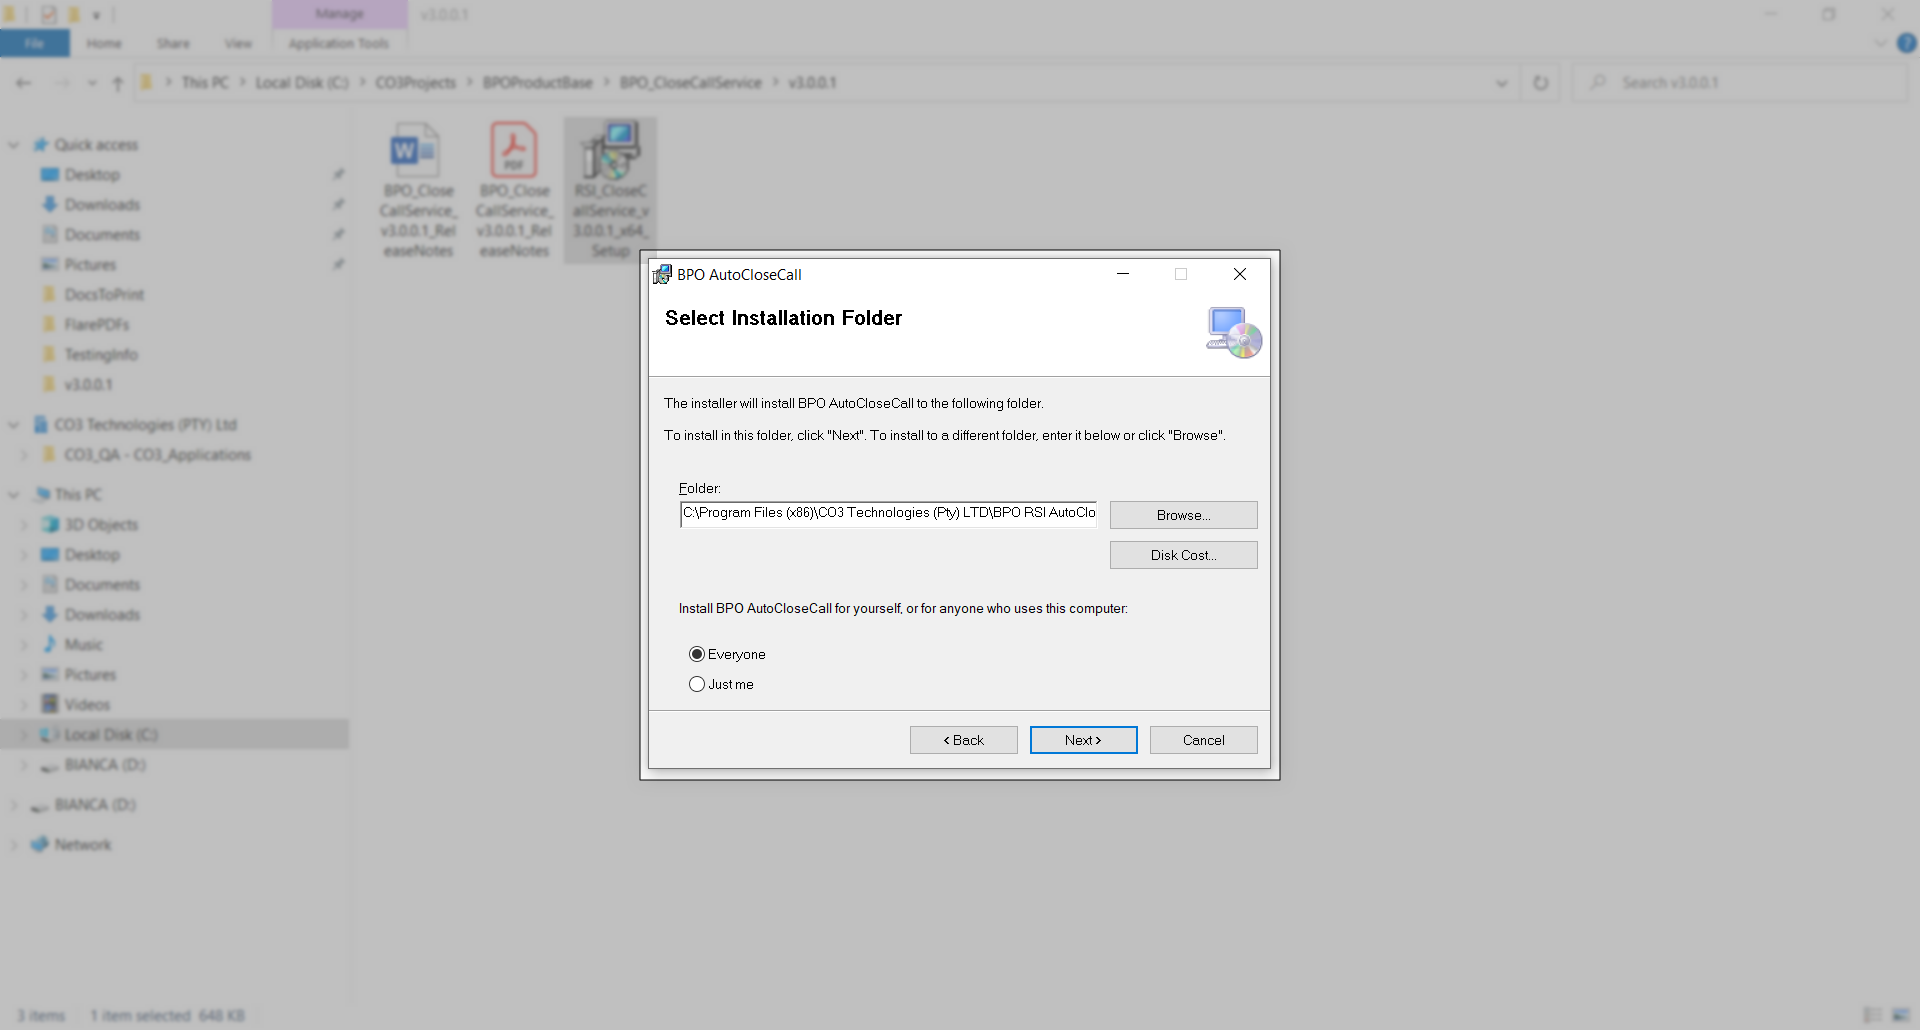The image size is (1920, 1030).
Task: Collapse the Explorer ribbon chevron
Action: pyautogui.click(x=1880, y=43)
